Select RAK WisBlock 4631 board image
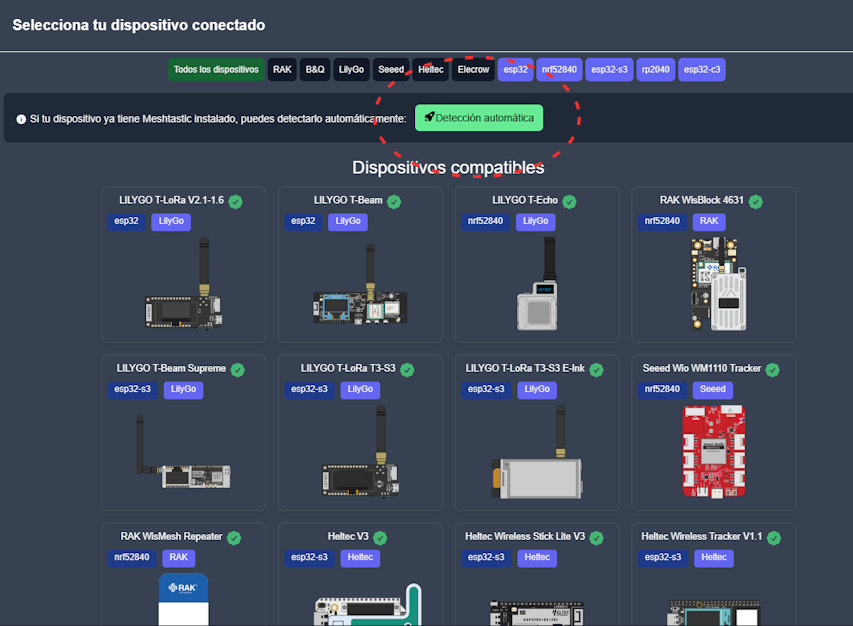853x626 pixels. tap(718, 284)
